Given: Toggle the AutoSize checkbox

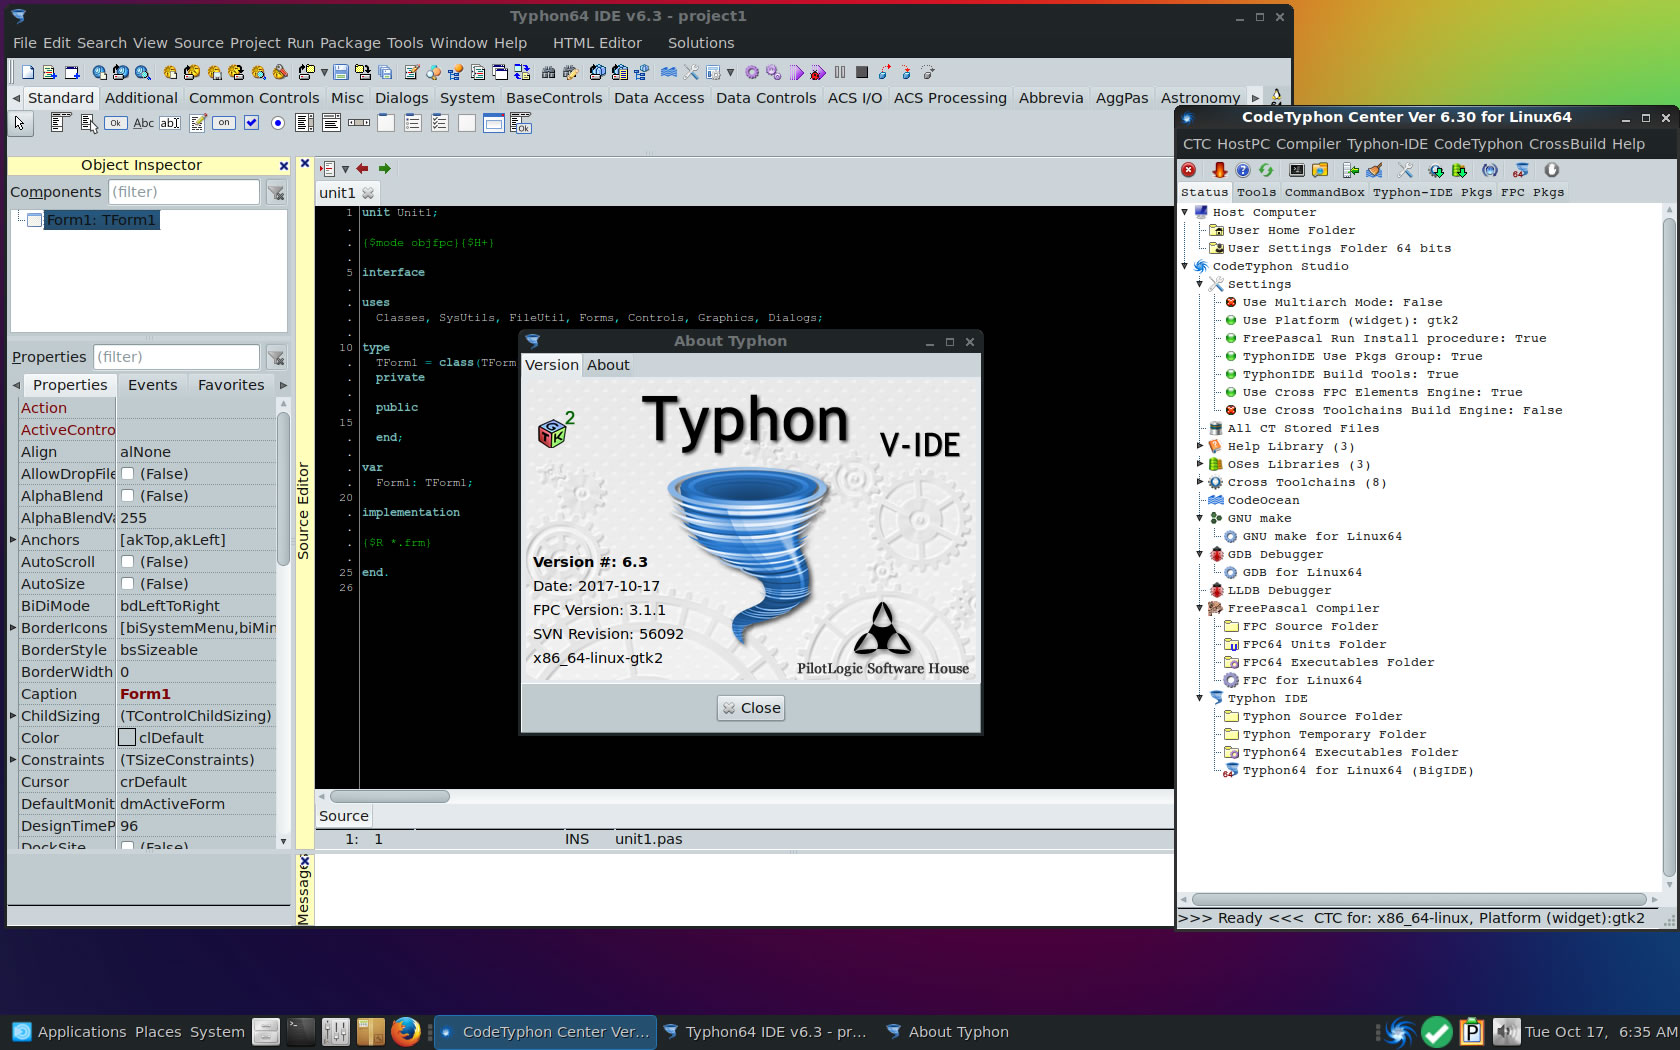Looking at the screenshot, I should tap(128, 584).
